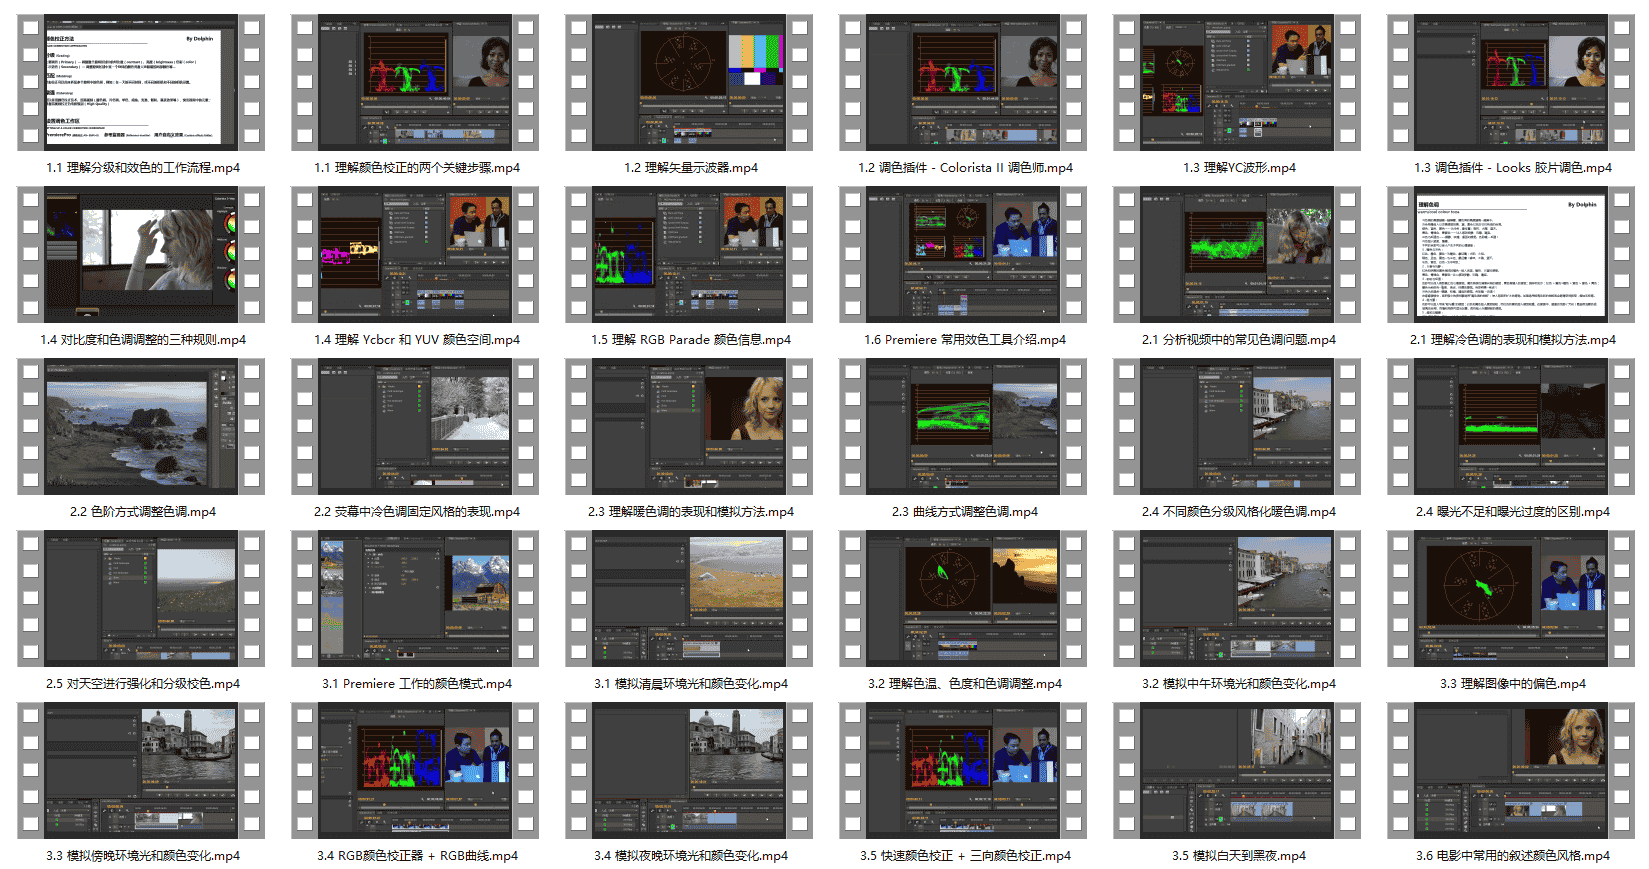Click file name "1.4 理解 Ycbcr 和 YUV 颜色空间.mp4"
The width and height of the screenshot is (1649, 869).
point(417,340)
